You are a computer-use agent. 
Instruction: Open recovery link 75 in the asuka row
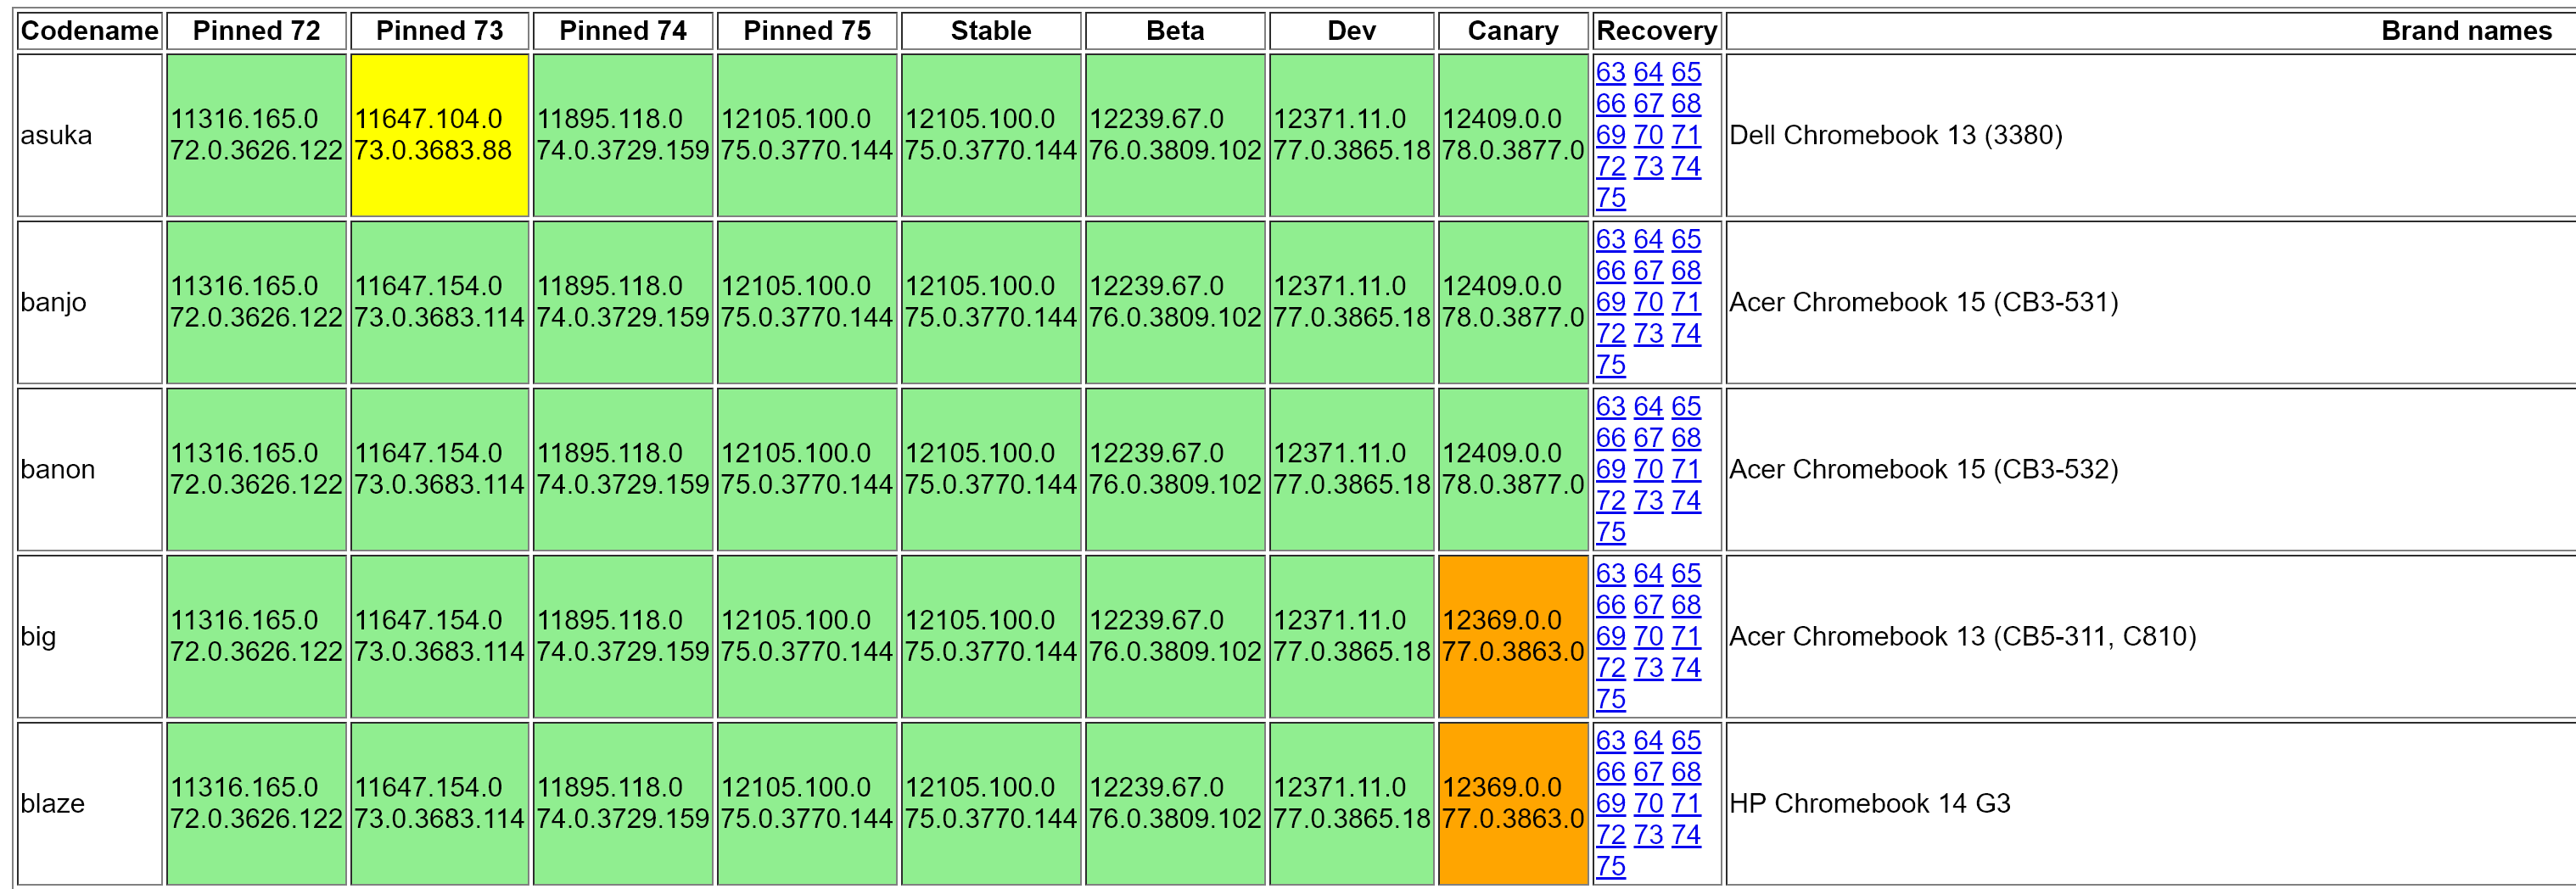point(1610,198)
